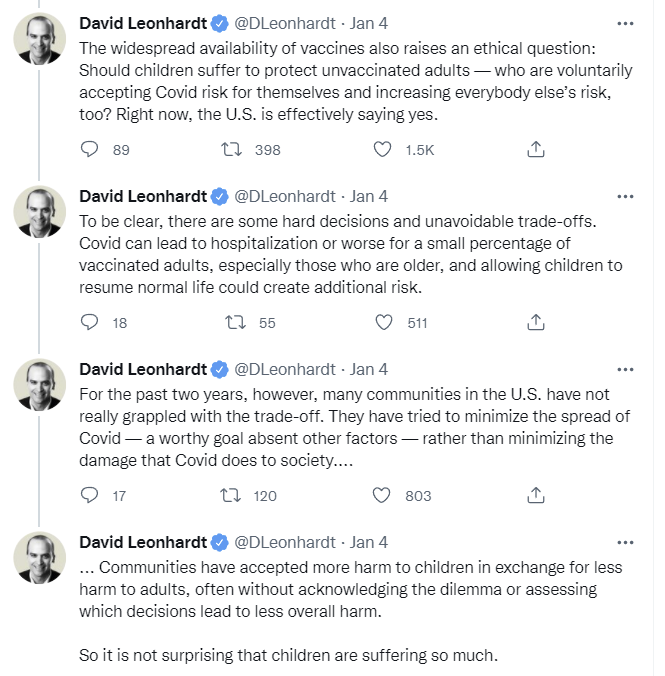Reply to the tweet with 89 replies
The image size is (665, 676).
(x=90, y=150)
